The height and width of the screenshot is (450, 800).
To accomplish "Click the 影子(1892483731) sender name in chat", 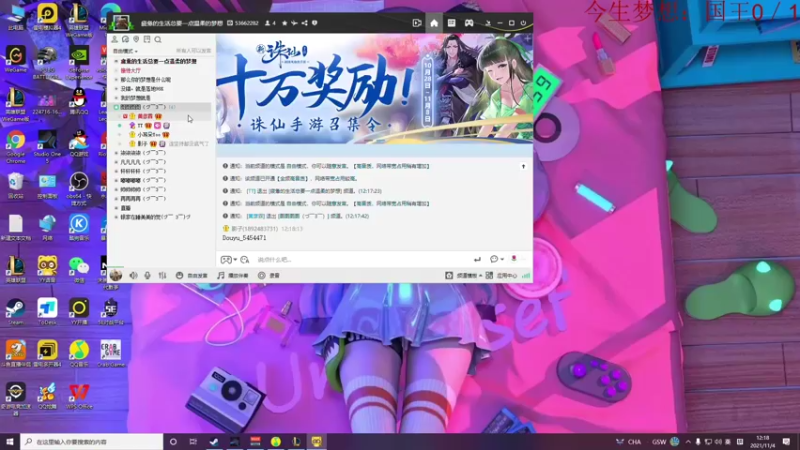I will click(x=255, y=229).
